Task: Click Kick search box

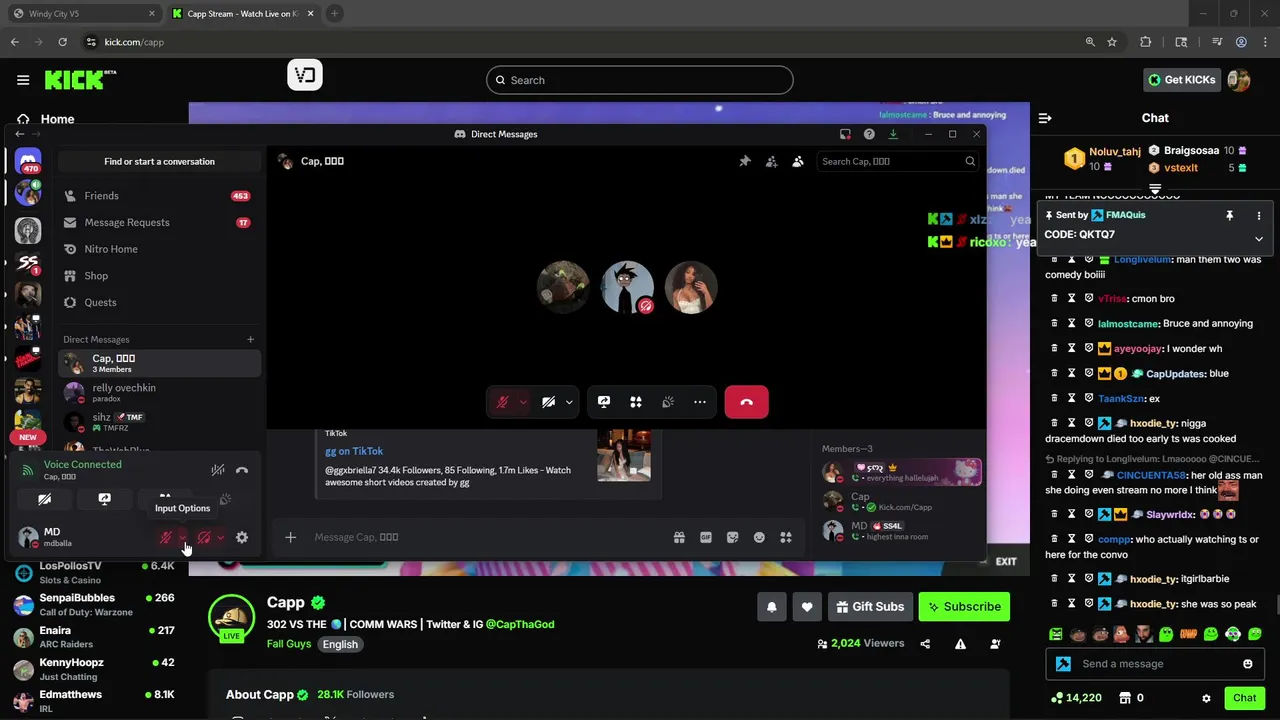Action: [x=640, y=80]
